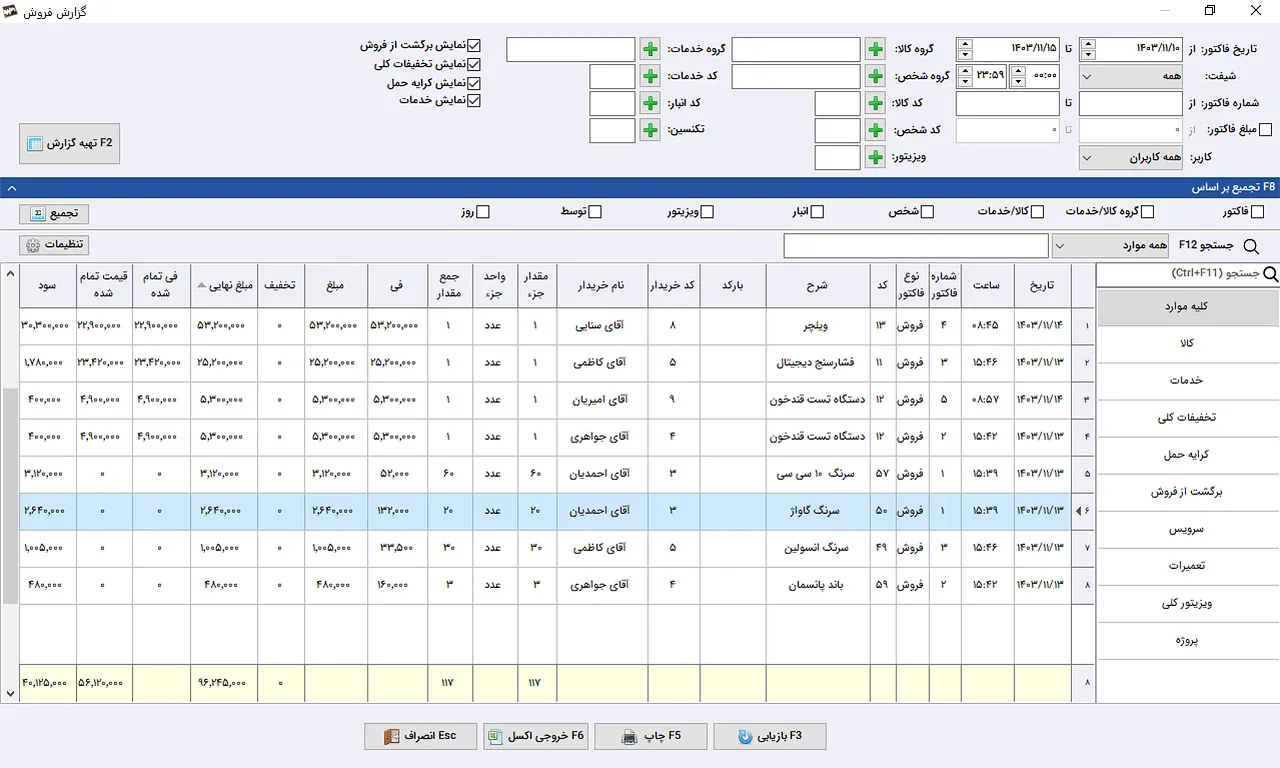The image size is (1280, 768).
Task: Open تنظیمات settings button
Action: pos(54,245)
